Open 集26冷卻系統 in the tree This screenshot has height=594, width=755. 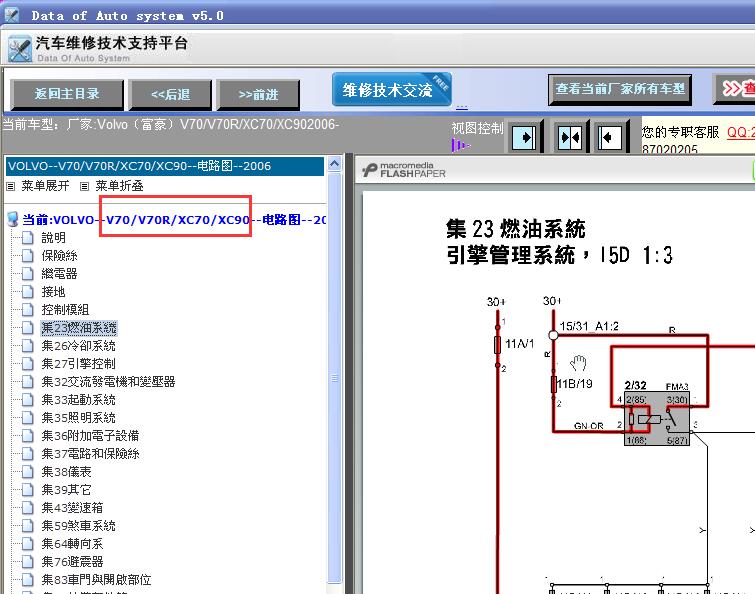point(78,346)
